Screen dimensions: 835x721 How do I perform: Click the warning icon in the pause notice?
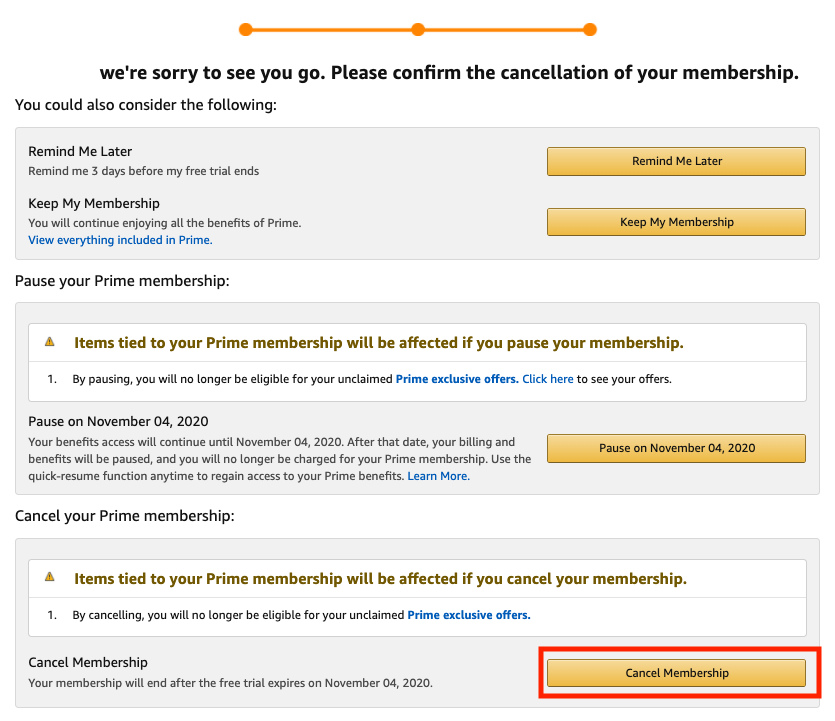(x=50, y=342)
